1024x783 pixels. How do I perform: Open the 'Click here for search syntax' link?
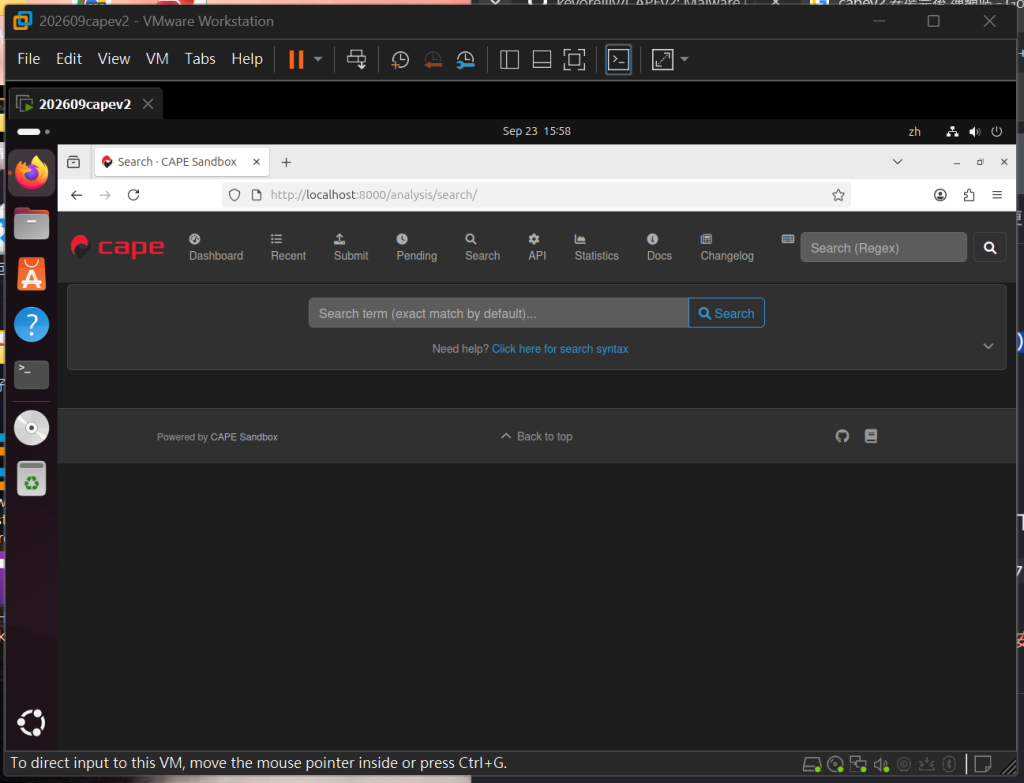point(560,349)
